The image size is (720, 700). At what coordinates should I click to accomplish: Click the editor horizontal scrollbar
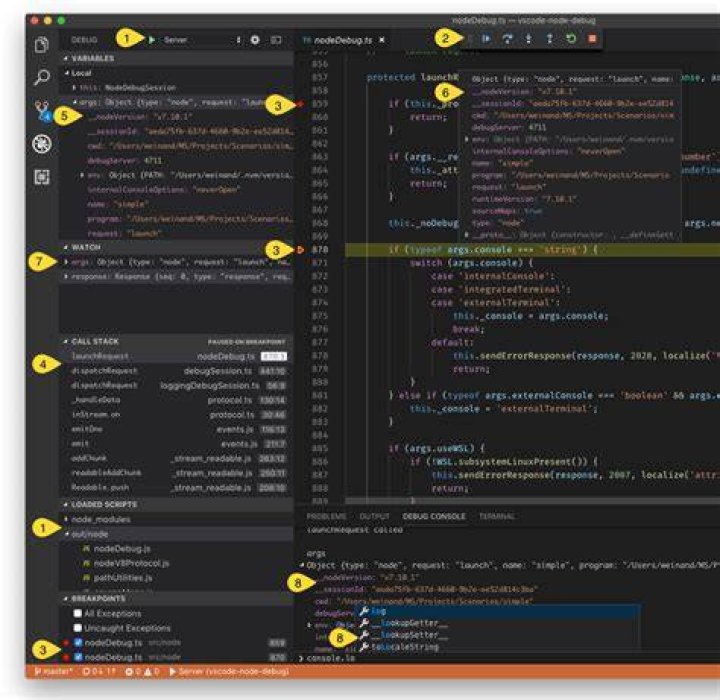[533, 500]
